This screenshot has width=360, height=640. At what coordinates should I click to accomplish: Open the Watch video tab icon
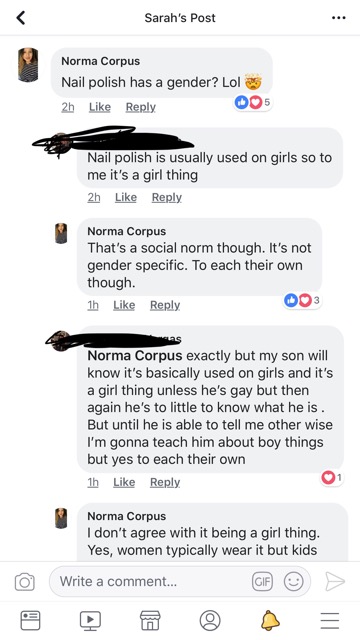[x=90, y=620]
